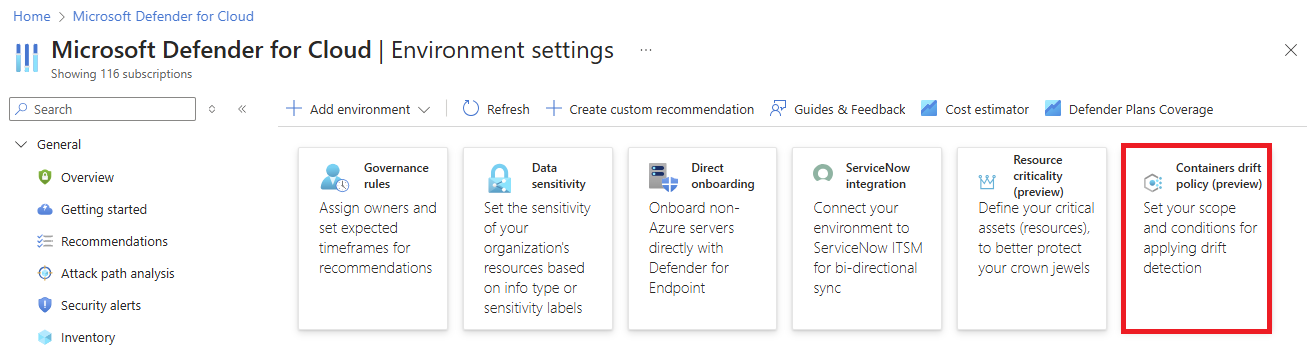Viewport: 1310px width, 360px height.
Task: Open the ServiceNow integration card
Action: click(867, 238)
